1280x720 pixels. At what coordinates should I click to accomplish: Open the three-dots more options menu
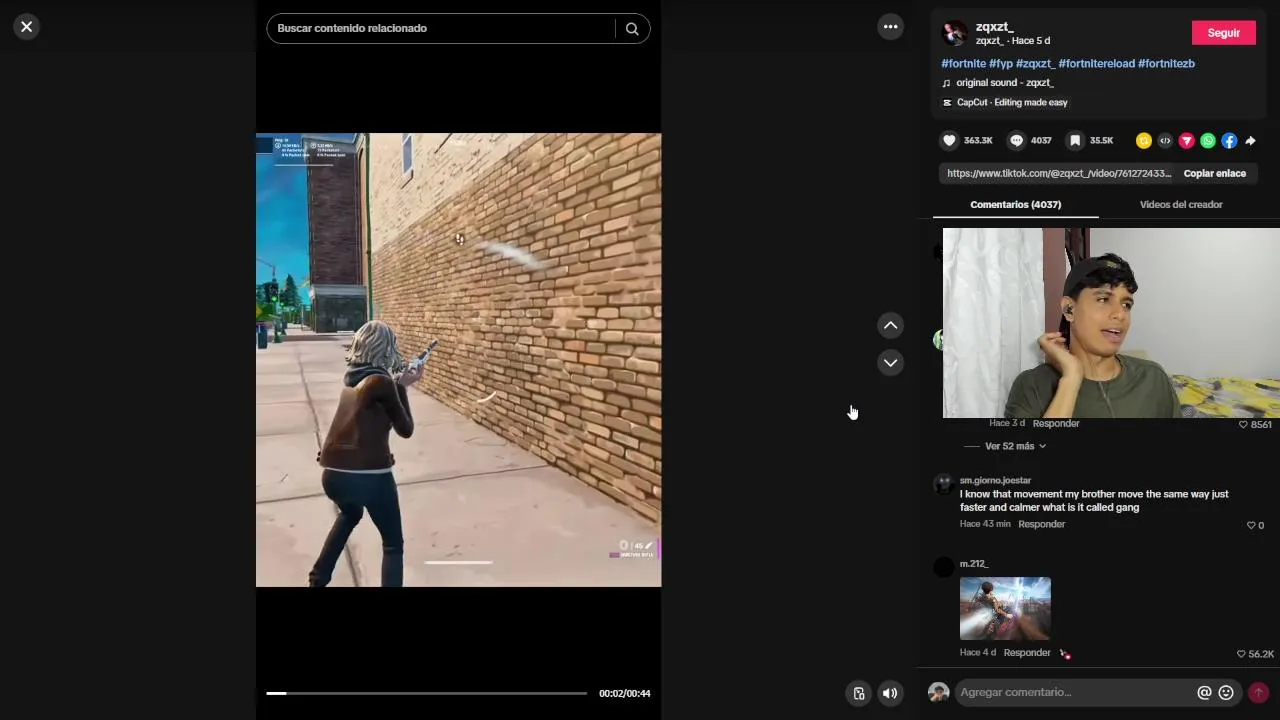[890, 27]
